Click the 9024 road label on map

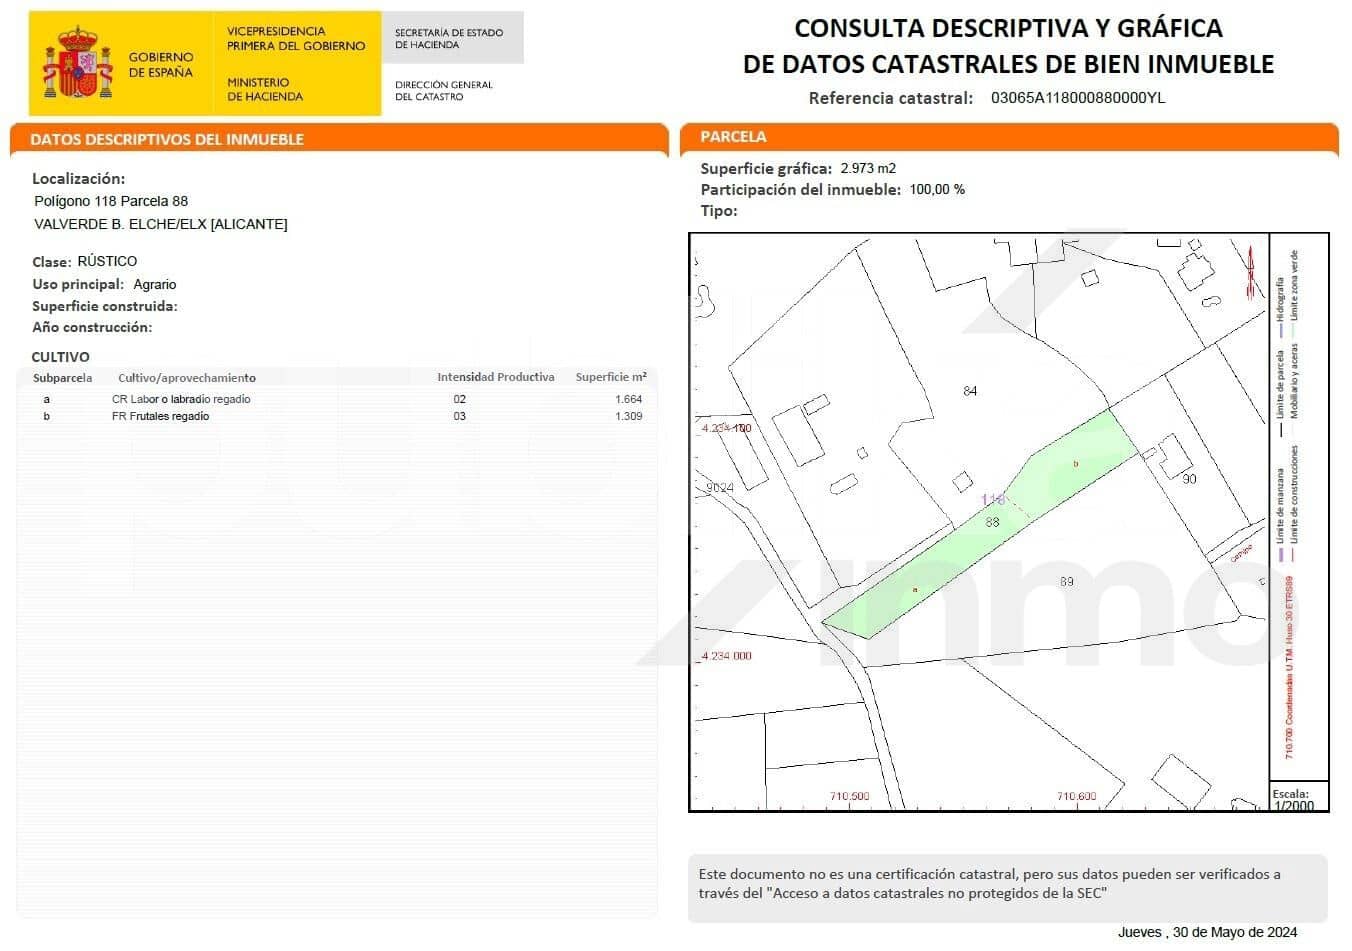[x=720, y=488]
